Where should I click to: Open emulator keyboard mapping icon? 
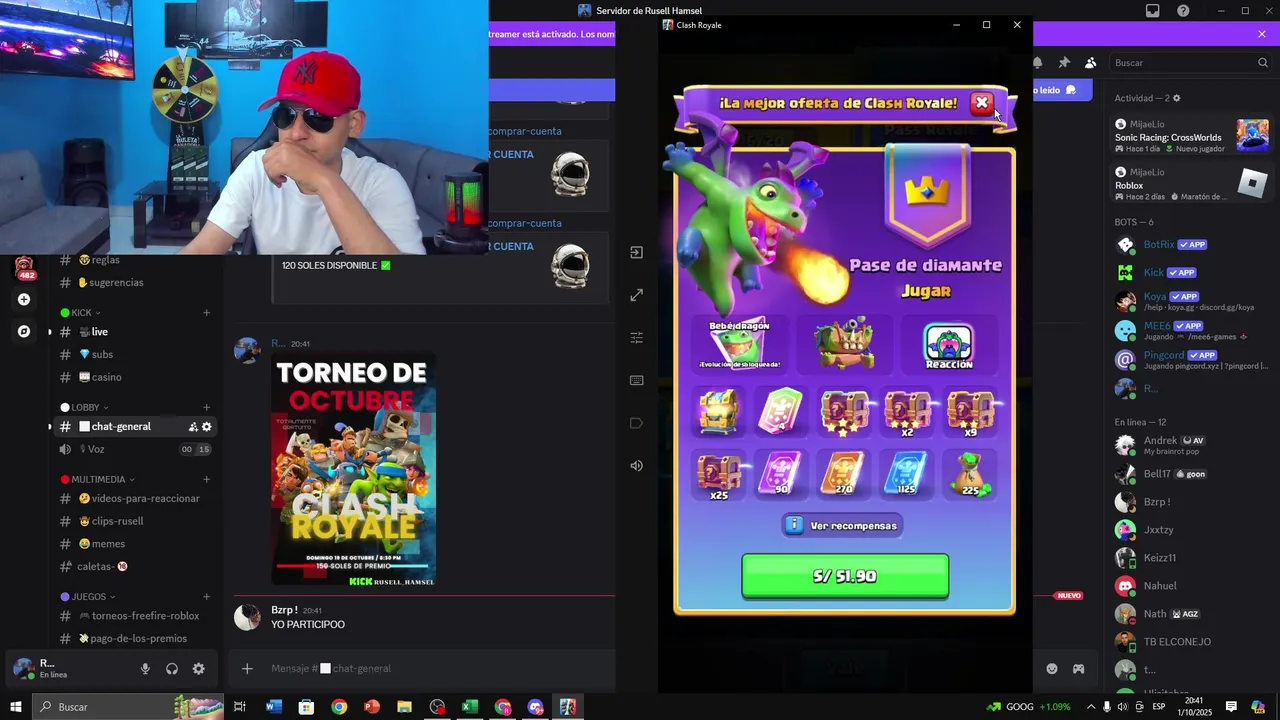(636, 380)
